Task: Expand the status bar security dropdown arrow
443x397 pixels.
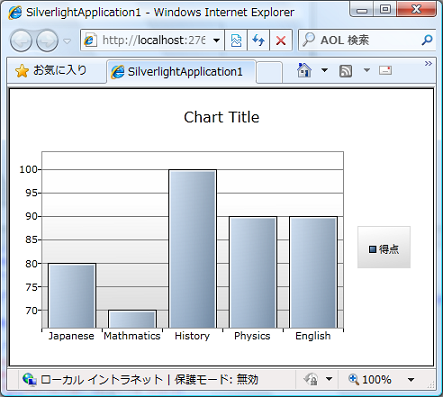Action: click(329, 379)
